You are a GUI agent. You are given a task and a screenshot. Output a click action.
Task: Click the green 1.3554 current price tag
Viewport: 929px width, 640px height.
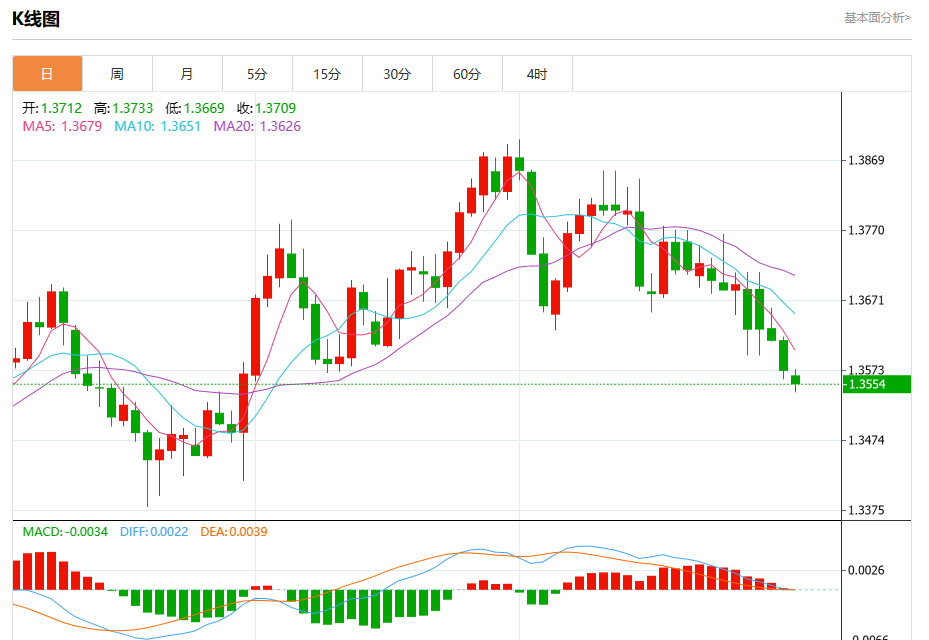[877, 384]
